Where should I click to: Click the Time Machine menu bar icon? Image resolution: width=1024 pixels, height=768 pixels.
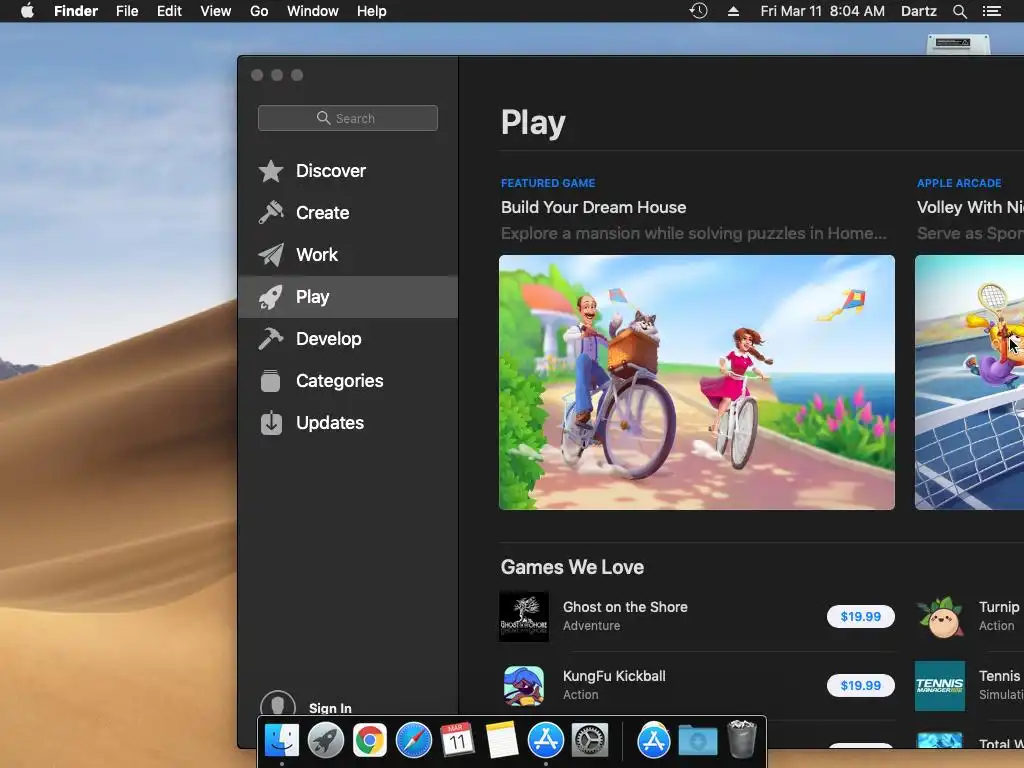point(698,11)
